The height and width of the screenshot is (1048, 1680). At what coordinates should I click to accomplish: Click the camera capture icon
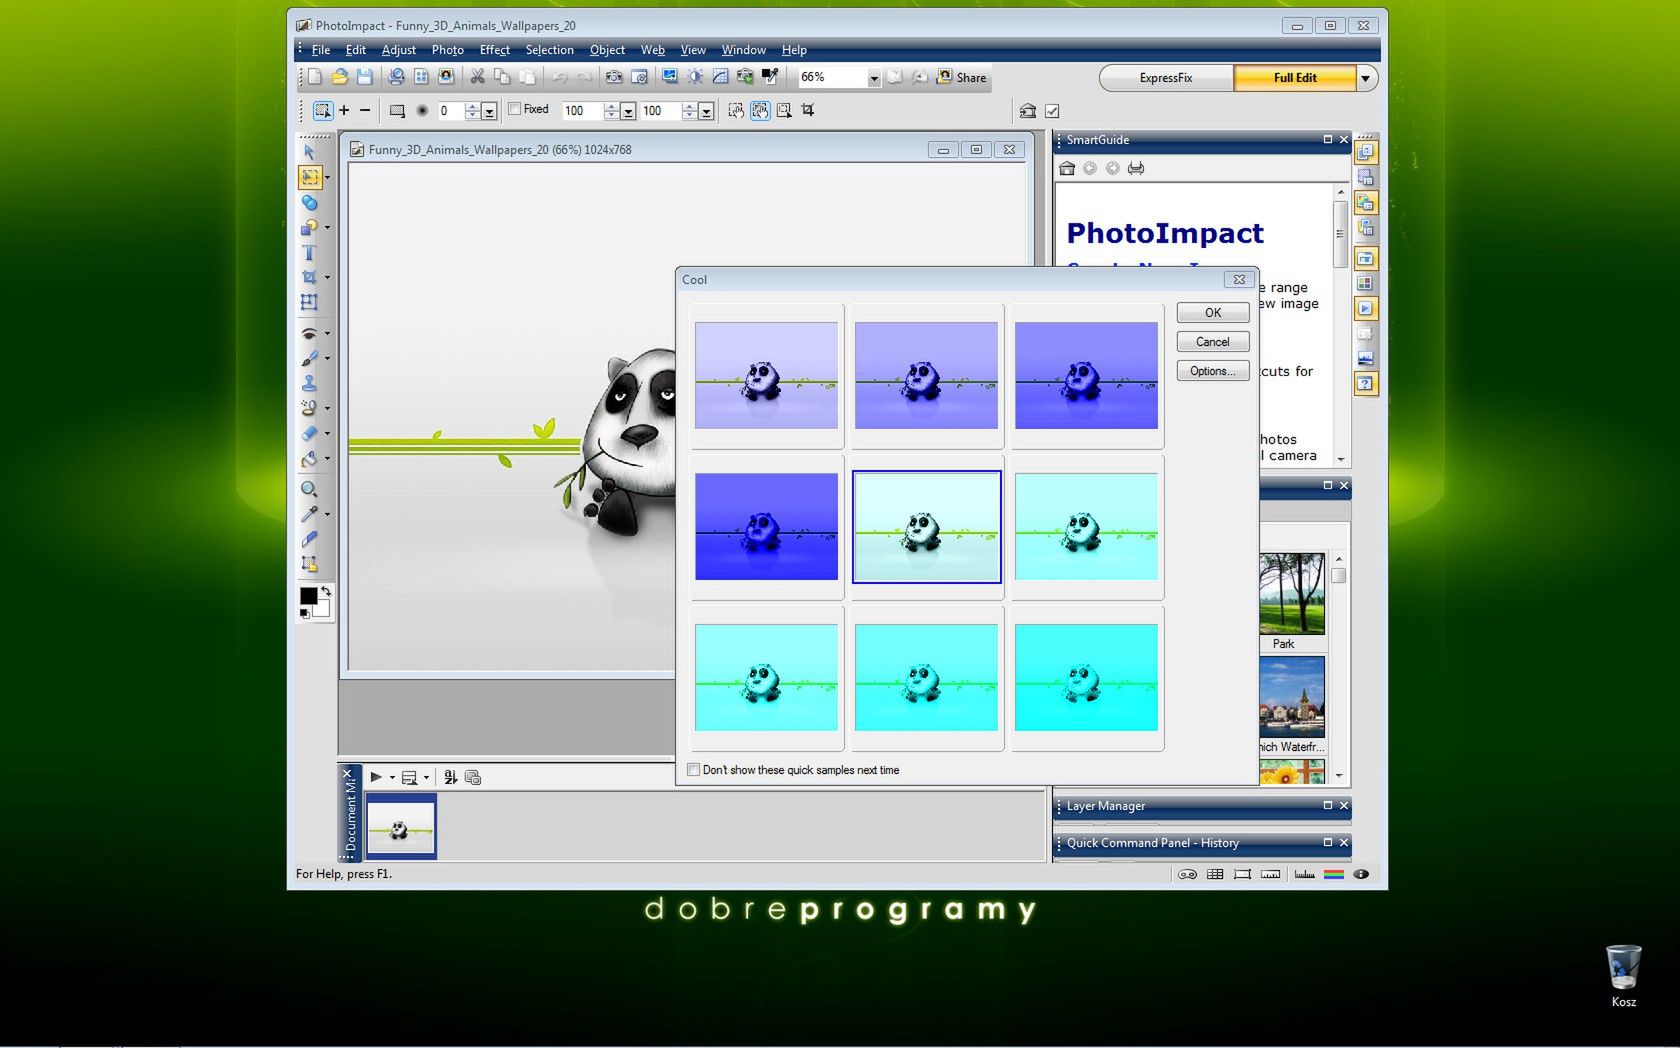point(614,77)
